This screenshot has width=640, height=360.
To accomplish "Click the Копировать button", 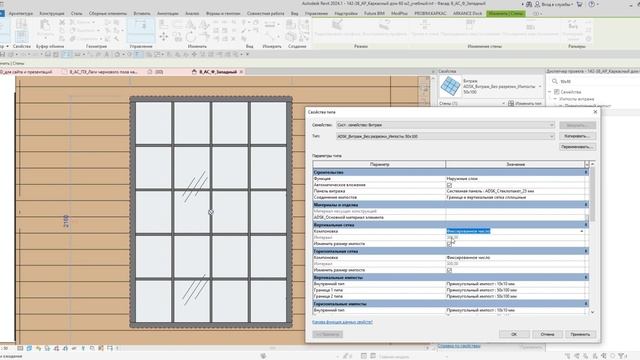I will pos(577,136).
